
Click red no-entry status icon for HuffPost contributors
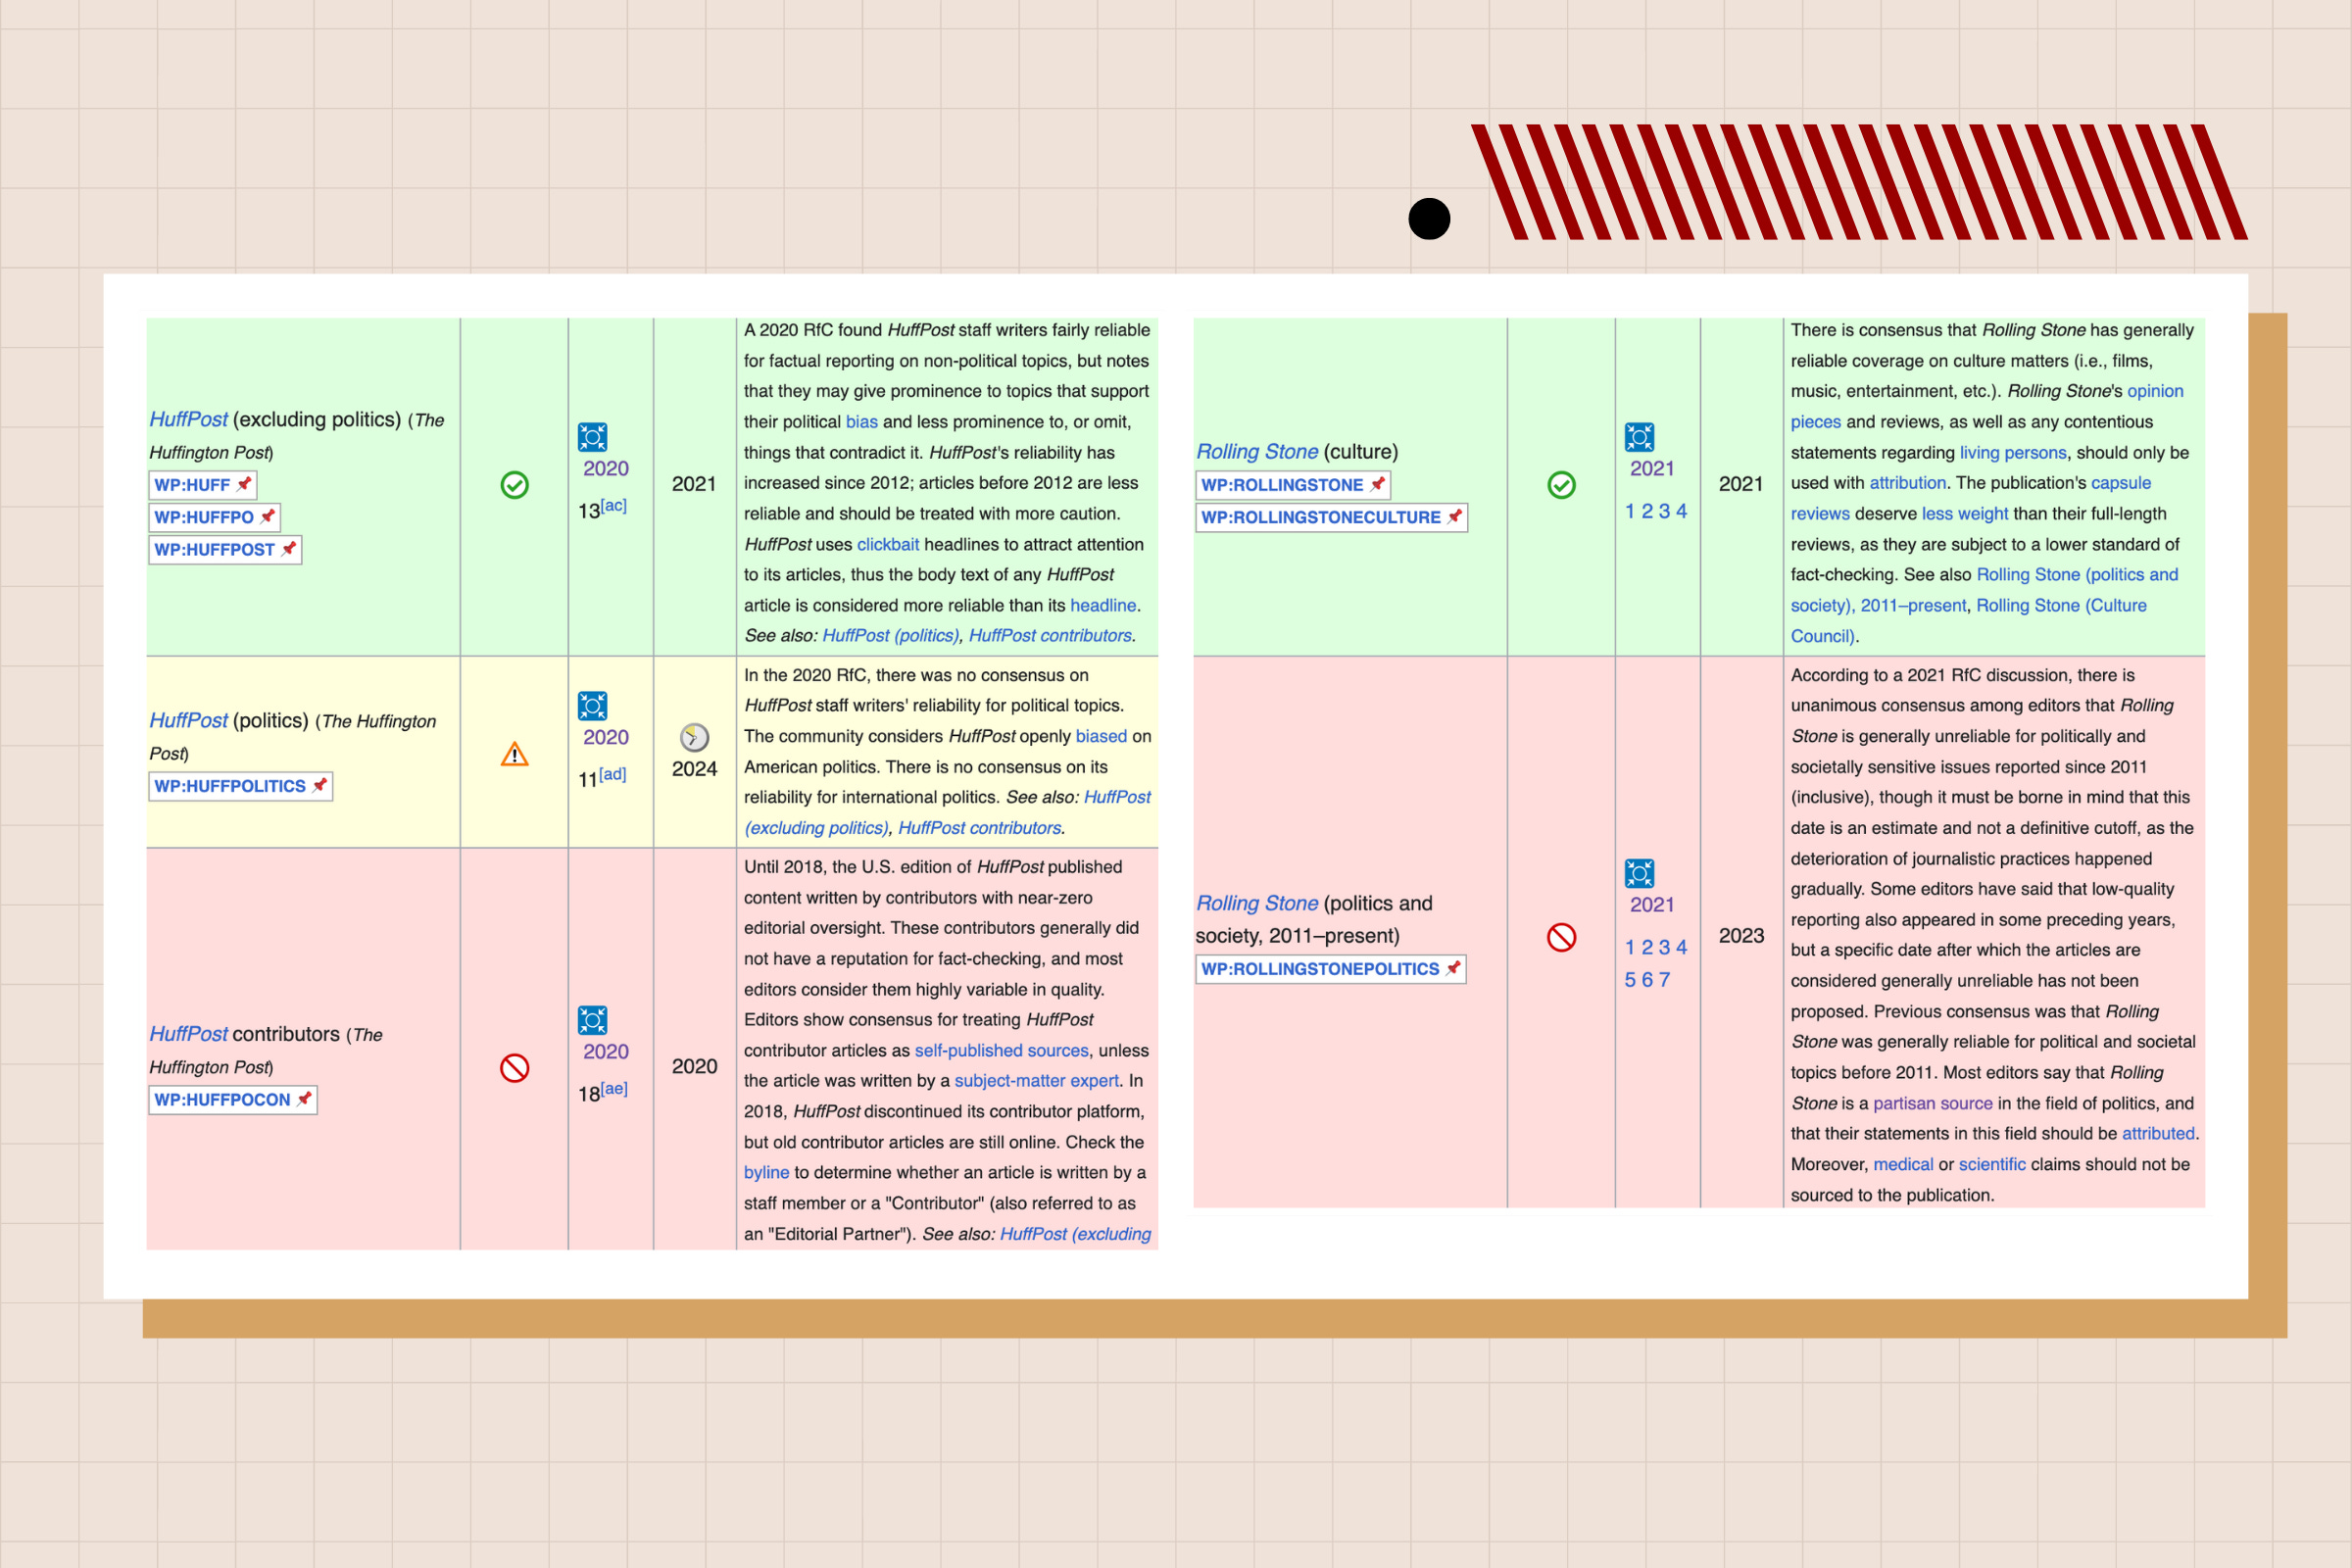pos(514,1068)
